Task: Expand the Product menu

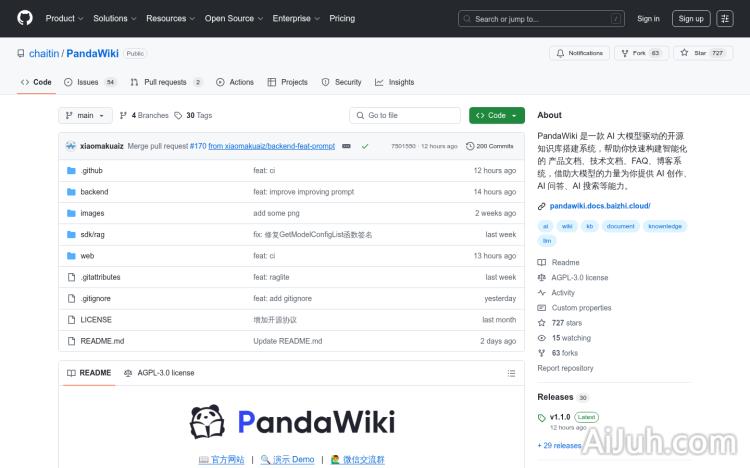Action: click(x=65, y=18)
